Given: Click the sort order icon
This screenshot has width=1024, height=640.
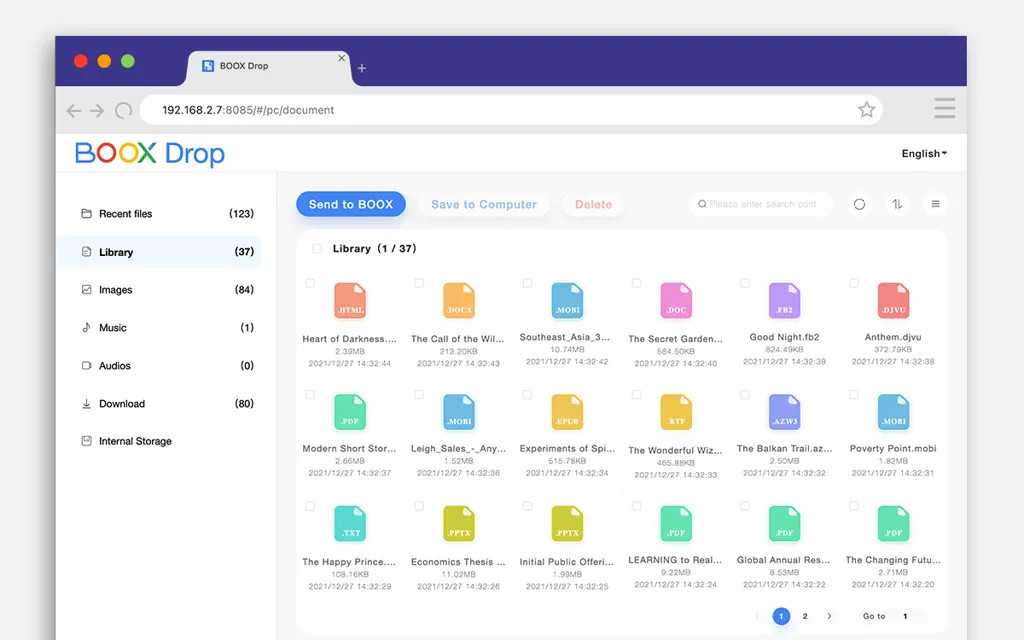Looking at the screenshot, I should [897, 204].
